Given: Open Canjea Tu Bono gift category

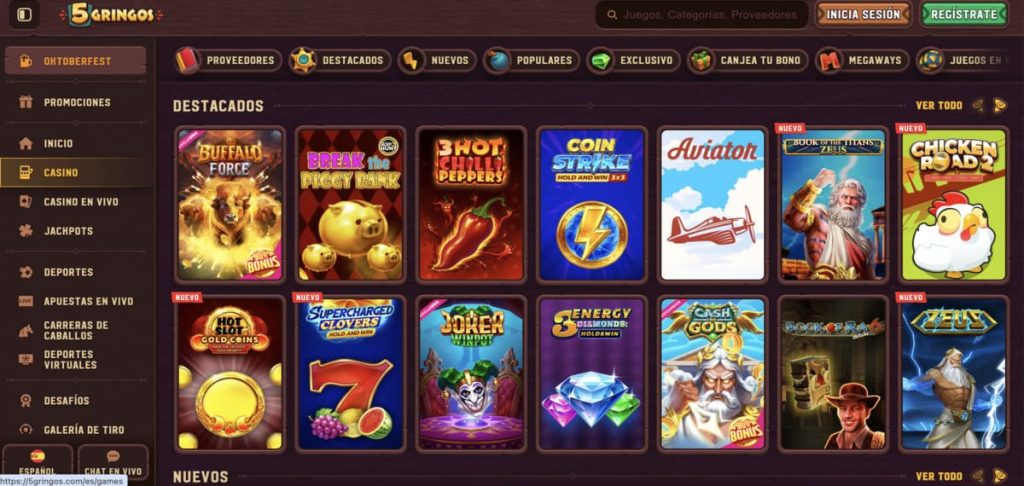Looking at the screenshot, I should (748, 60).
